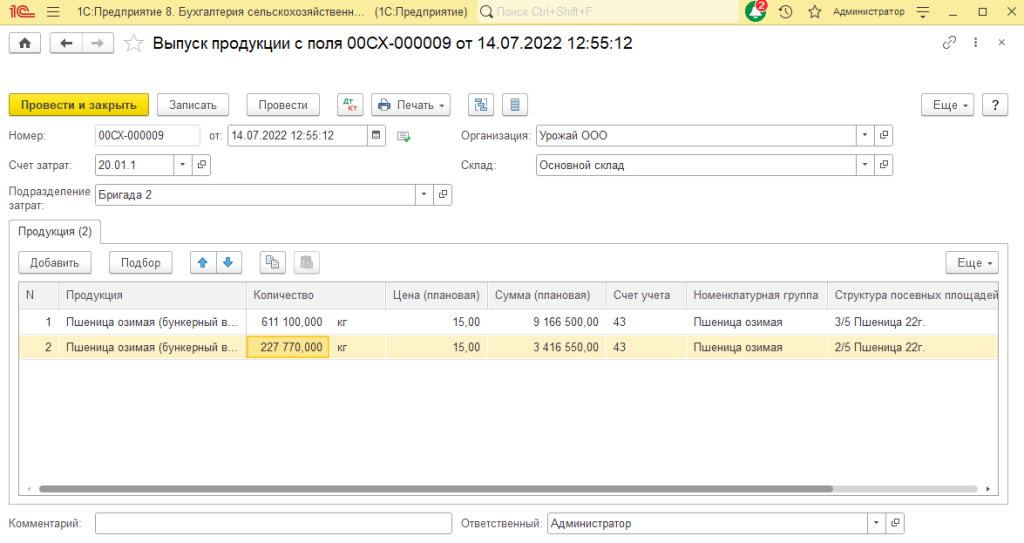Add document to favorites with star icon

(x=133, y=43)
